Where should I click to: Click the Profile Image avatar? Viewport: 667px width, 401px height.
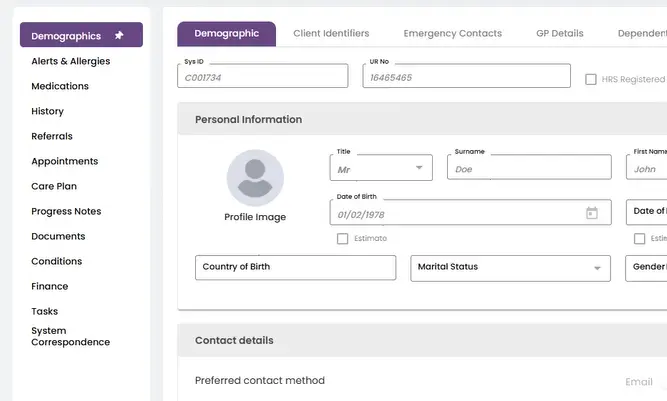tap(255, 178)
